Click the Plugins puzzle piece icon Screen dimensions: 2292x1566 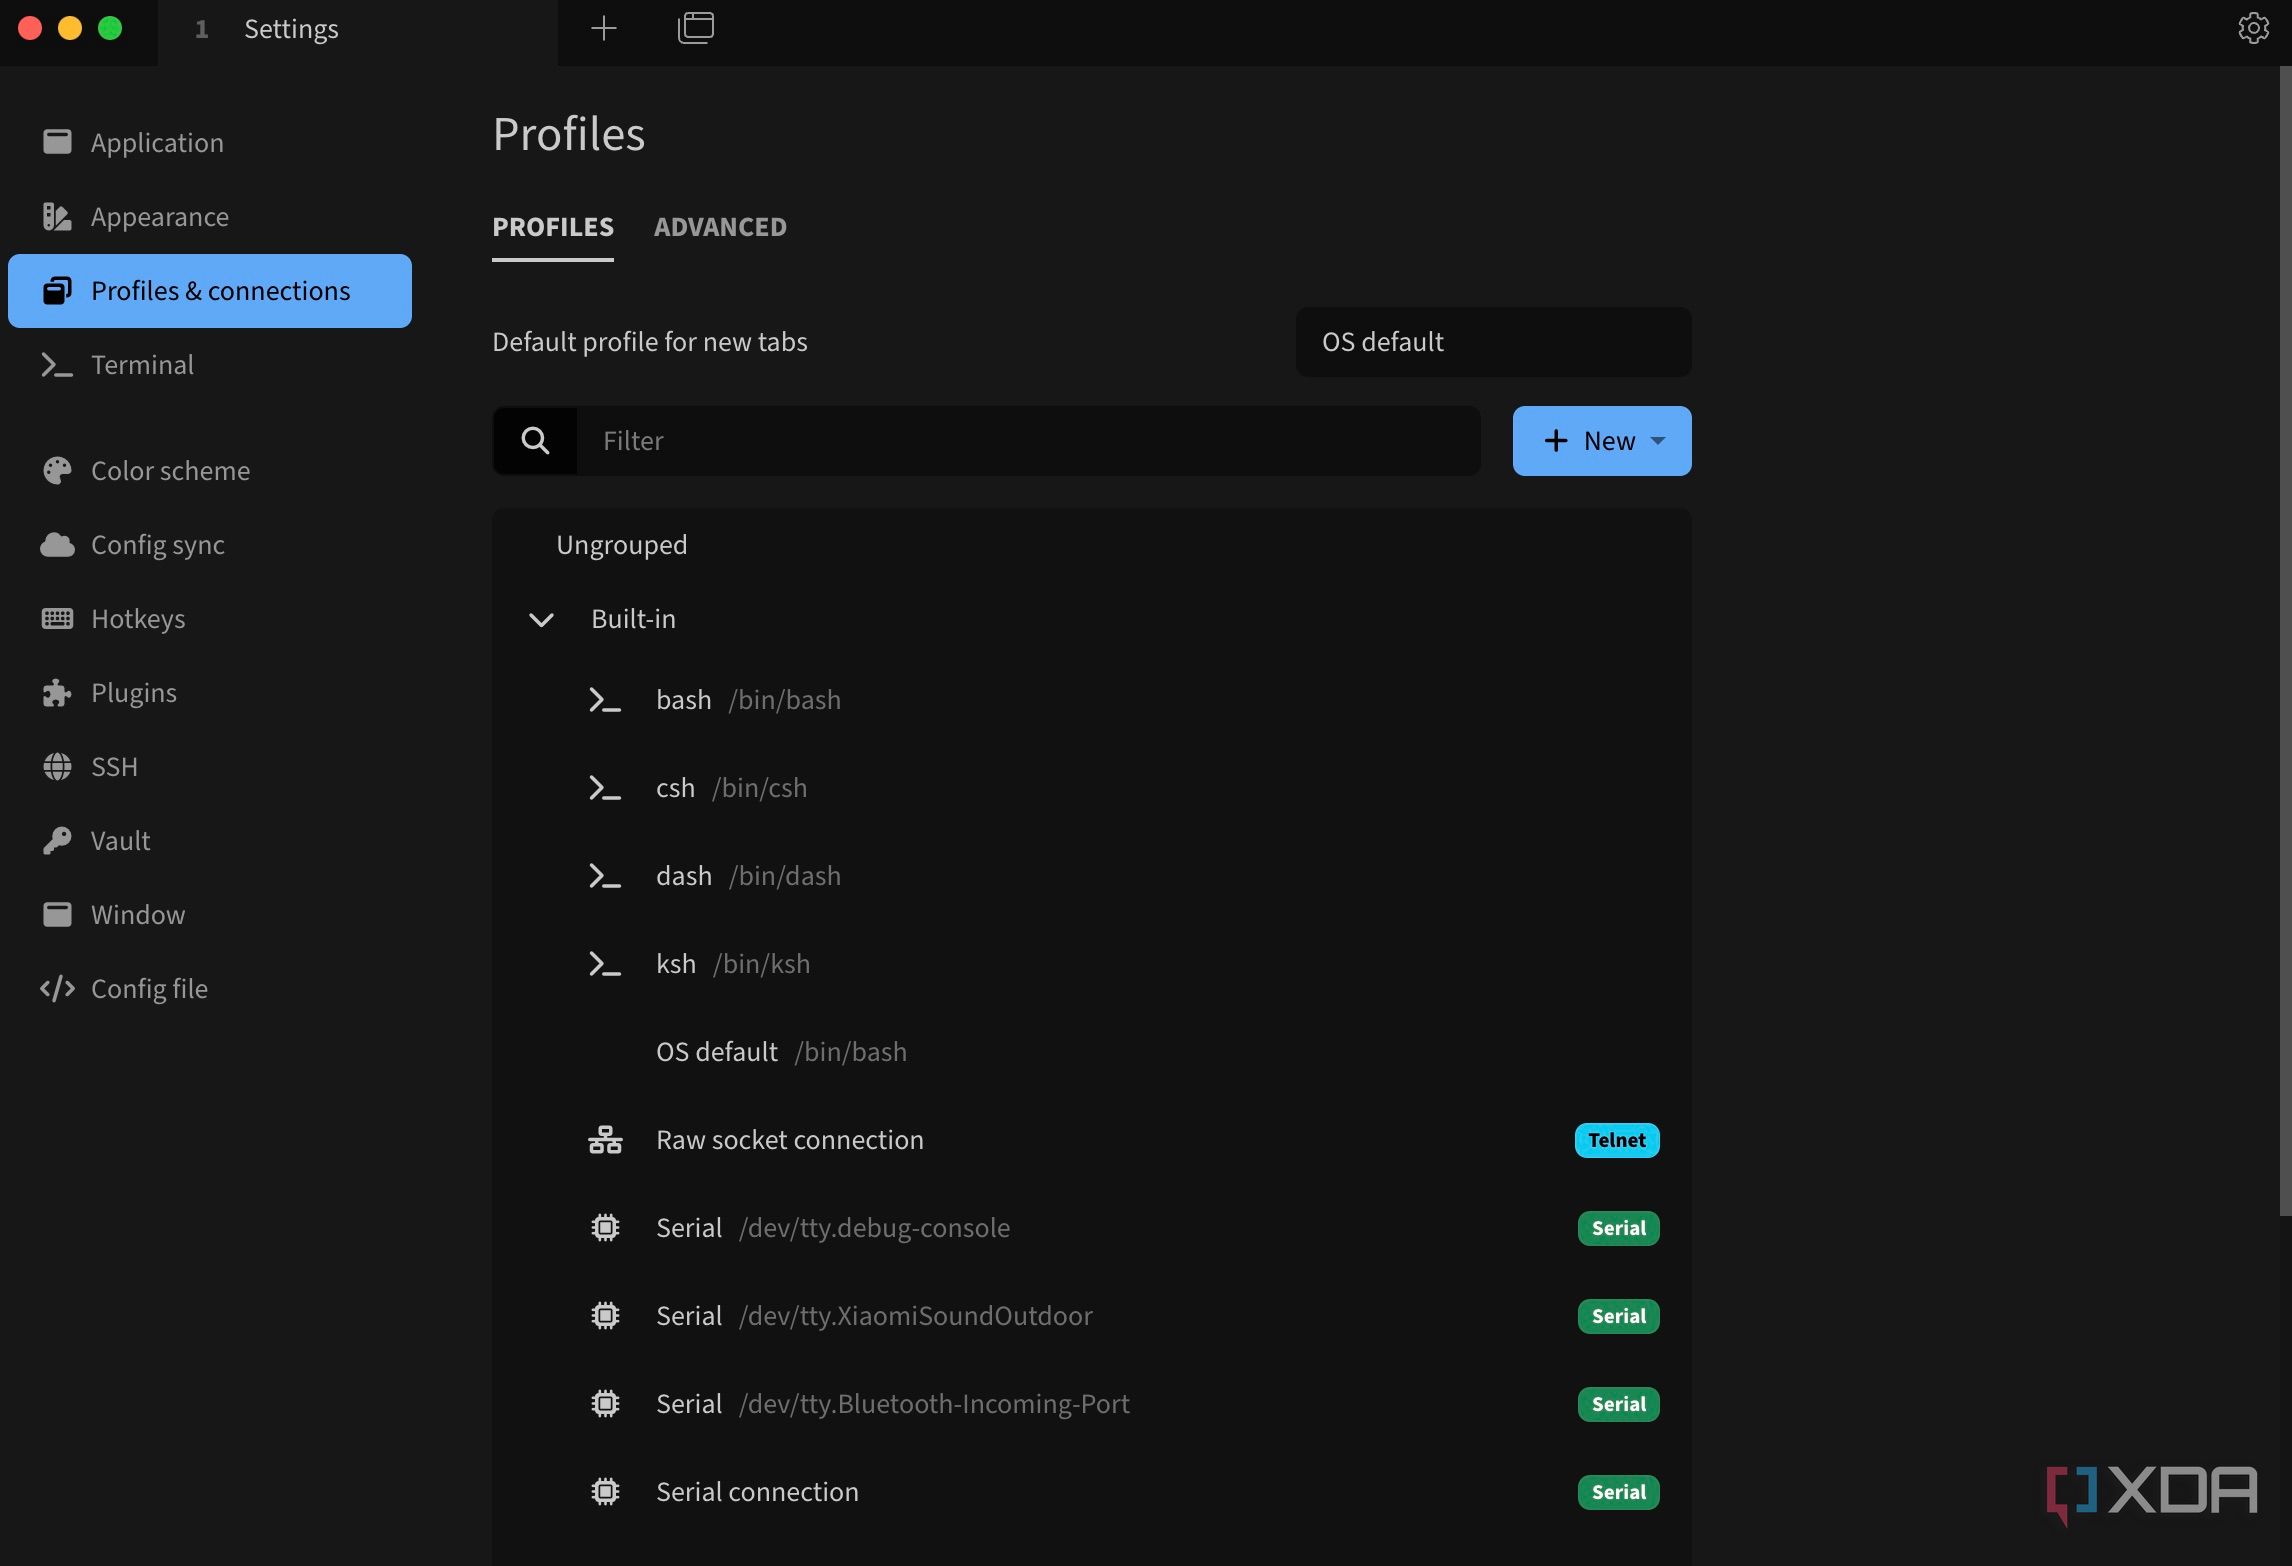57,693
